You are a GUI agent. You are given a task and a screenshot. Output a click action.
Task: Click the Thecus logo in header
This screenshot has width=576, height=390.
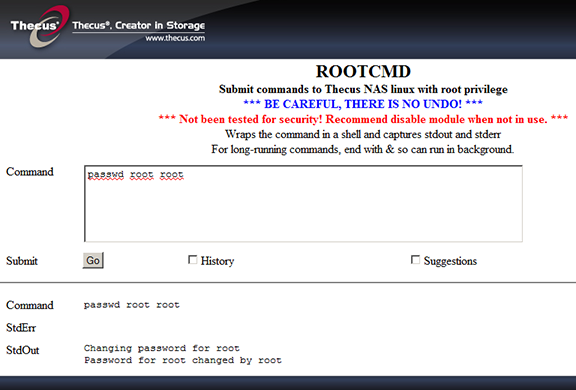(39, 26)
